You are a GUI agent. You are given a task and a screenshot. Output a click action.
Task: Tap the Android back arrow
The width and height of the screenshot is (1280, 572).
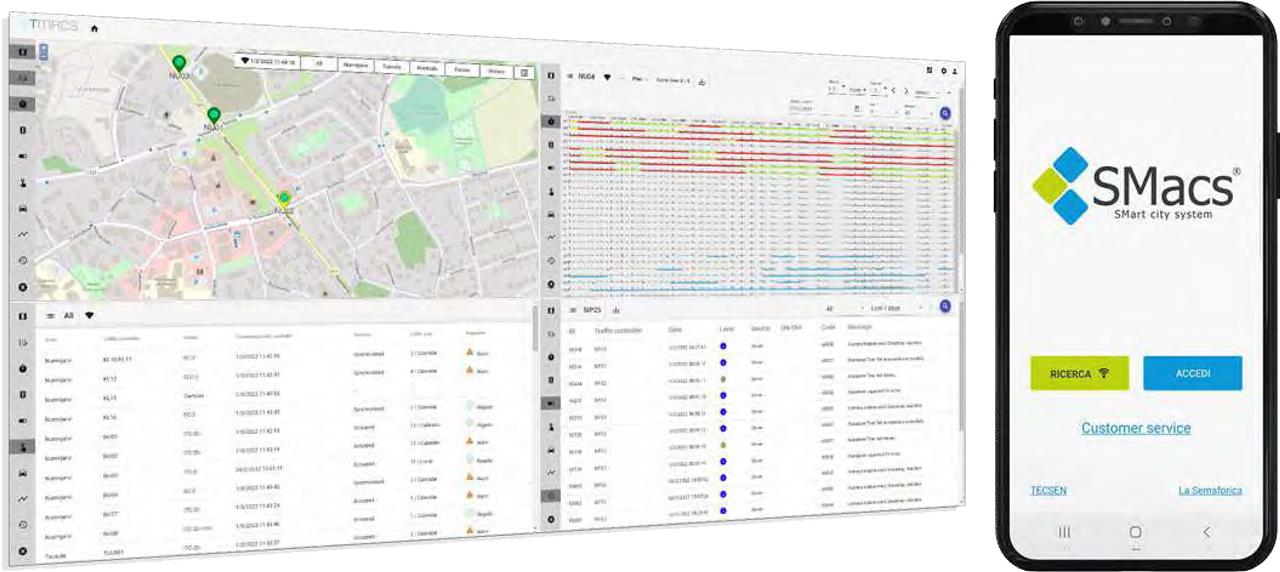pyautogui.click(x=1207, y=532)
